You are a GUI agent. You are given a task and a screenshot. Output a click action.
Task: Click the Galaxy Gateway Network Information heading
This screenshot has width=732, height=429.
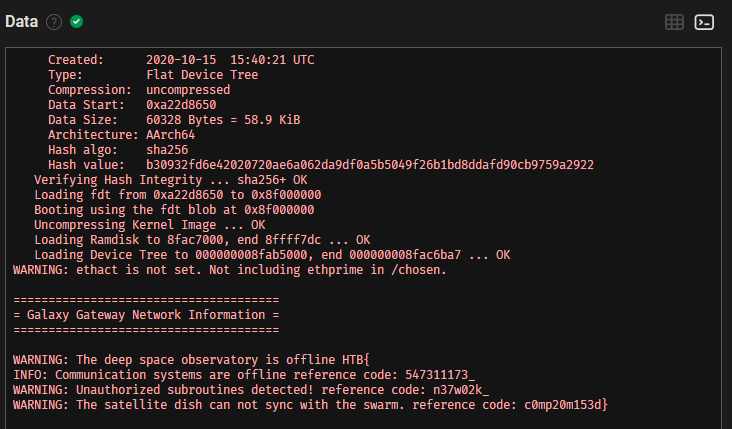coord(146,314)
